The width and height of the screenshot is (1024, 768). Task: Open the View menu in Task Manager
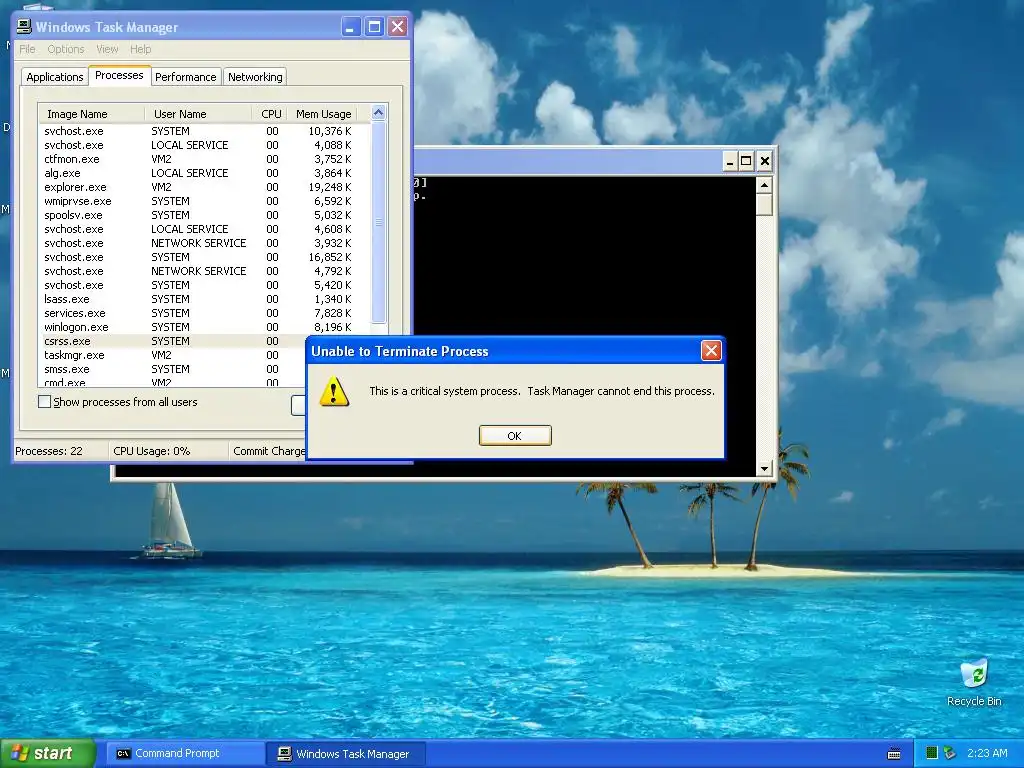[107, 49]
